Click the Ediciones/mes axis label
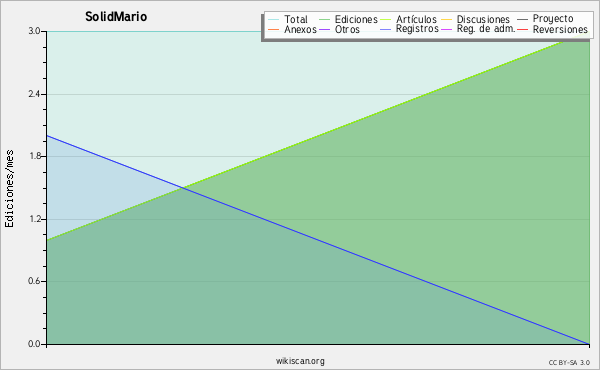 [x=9, y=189]
